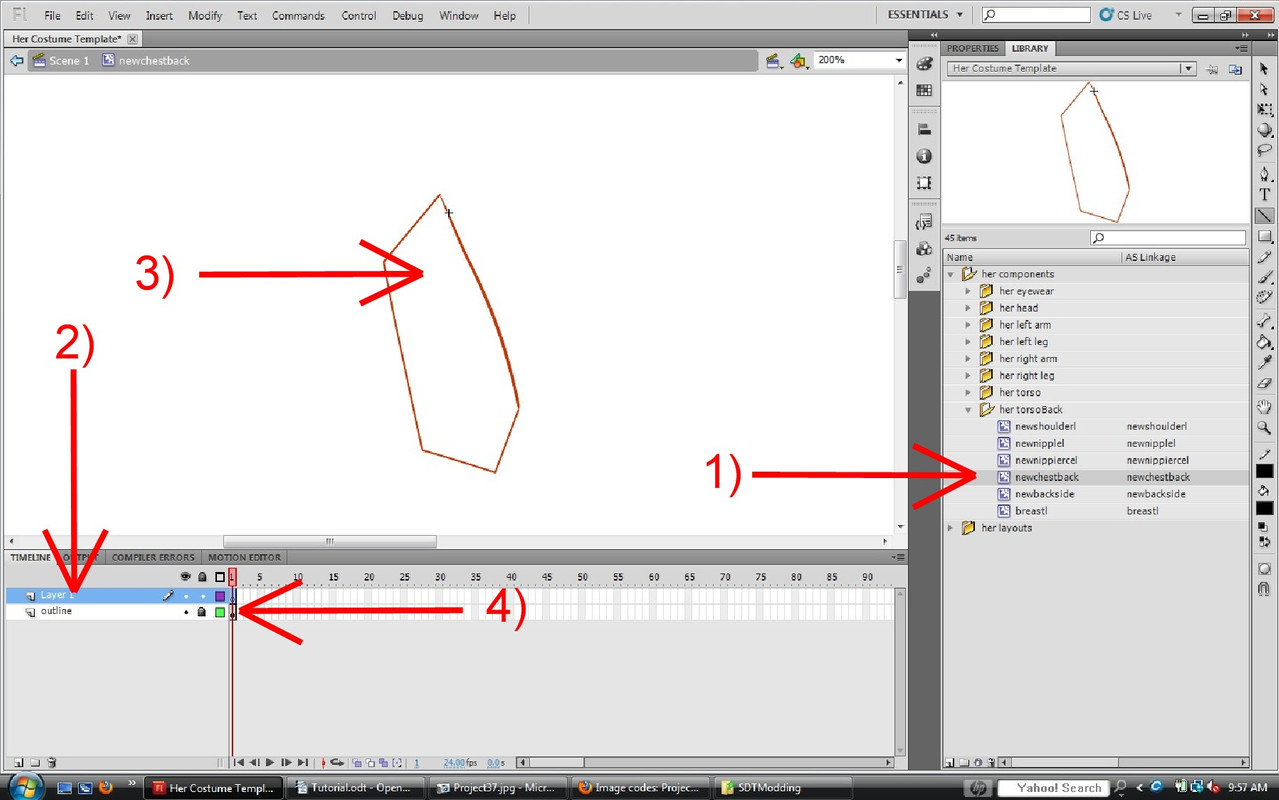Screen dimensions: 1279x800
Task: Open the Modify menu
Action: click(x=205, y=16)
